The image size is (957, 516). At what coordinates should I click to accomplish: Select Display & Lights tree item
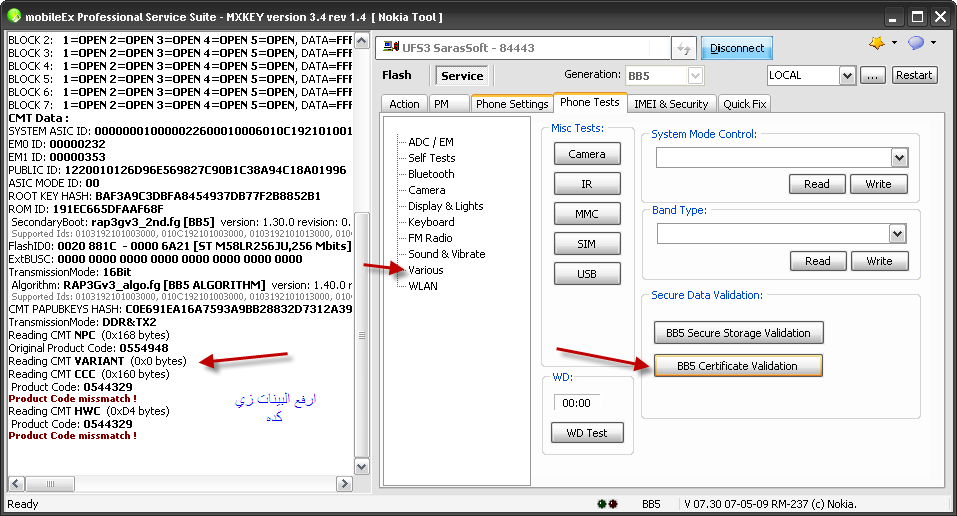[446, 206]
